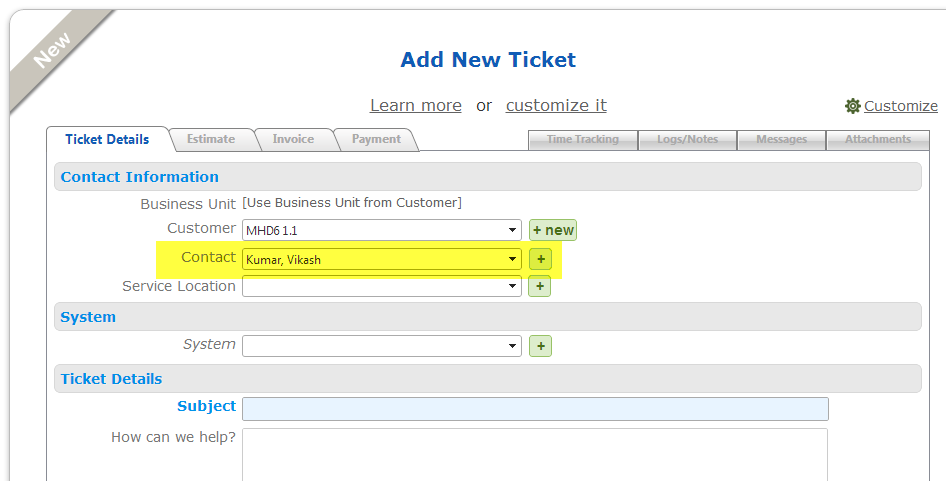Switch to the Attachments tab
The height and width of the screenshot is (481, 946).
(877, 140)
